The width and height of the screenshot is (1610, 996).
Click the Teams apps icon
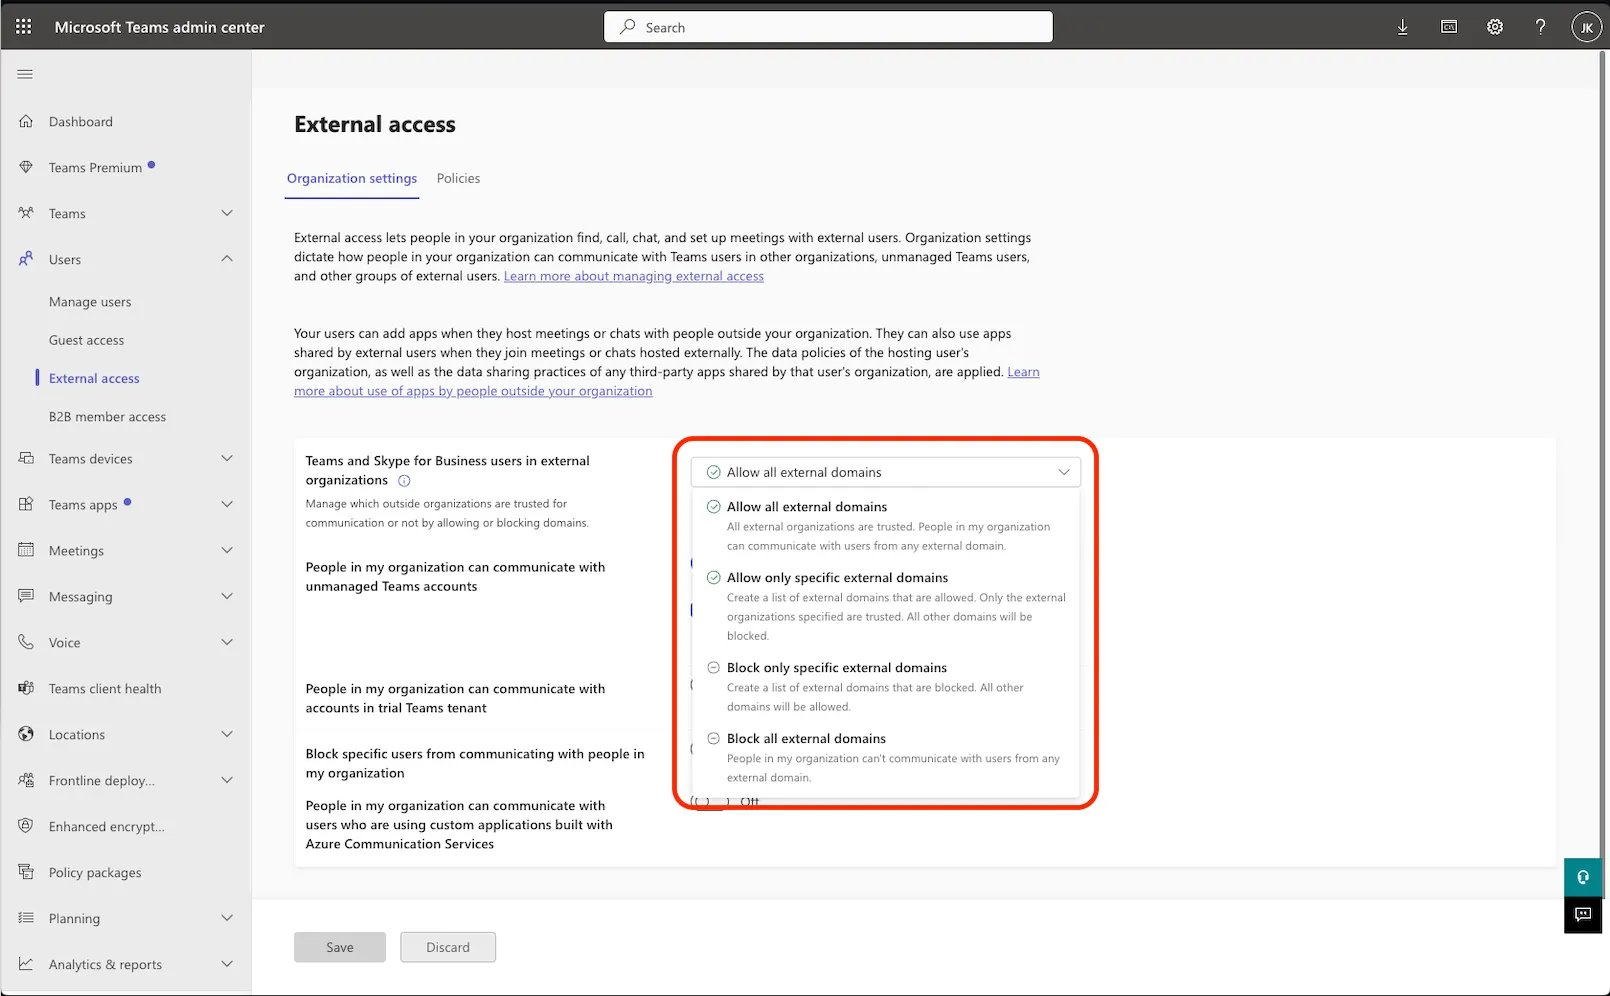[x=26, y=504]
